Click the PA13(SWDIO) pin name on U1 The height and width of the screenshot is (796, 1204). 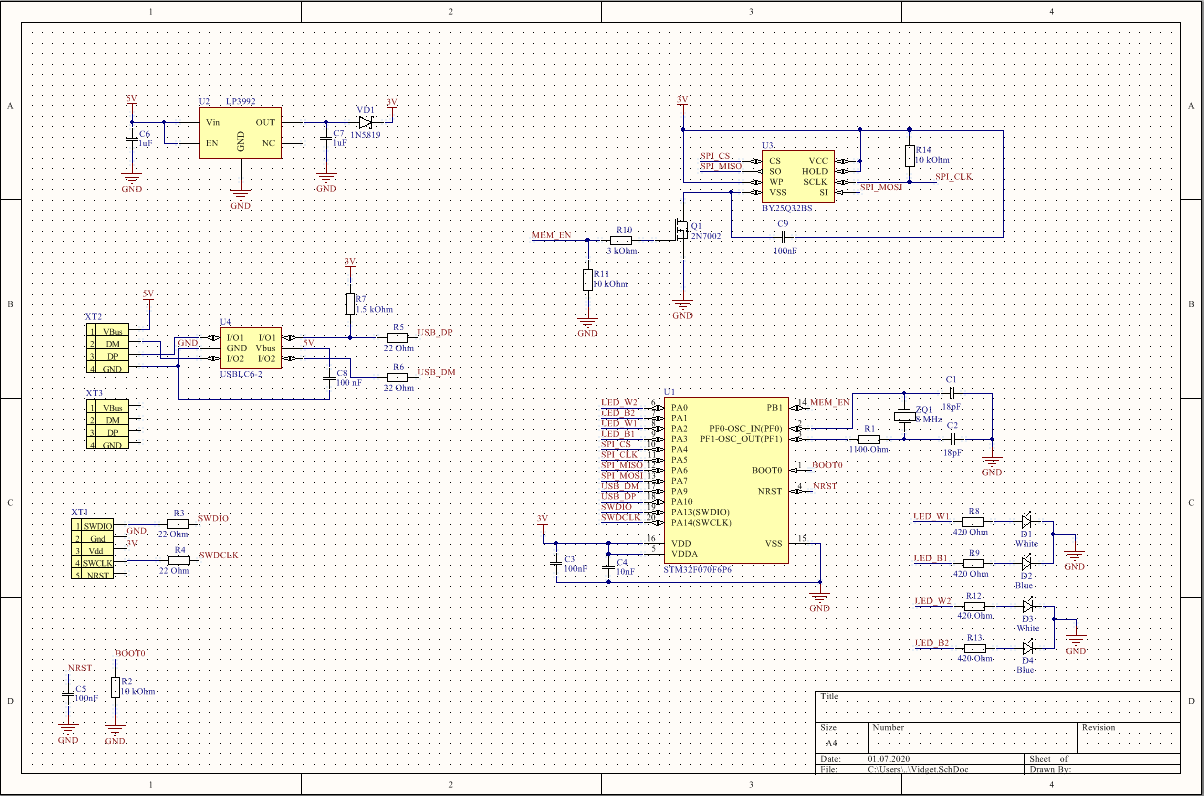click(701, 512)
